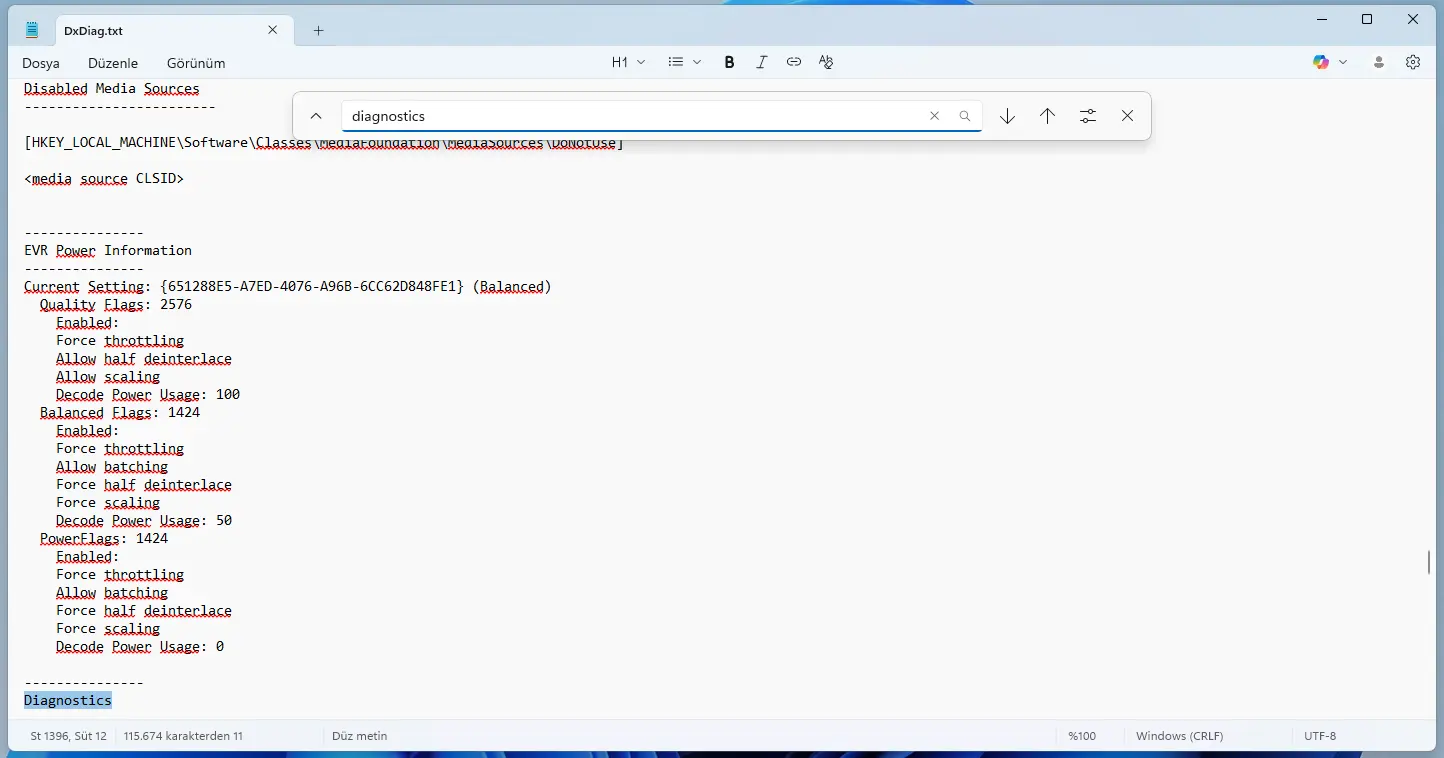Open search options sliders icon

coord(1088,116)
